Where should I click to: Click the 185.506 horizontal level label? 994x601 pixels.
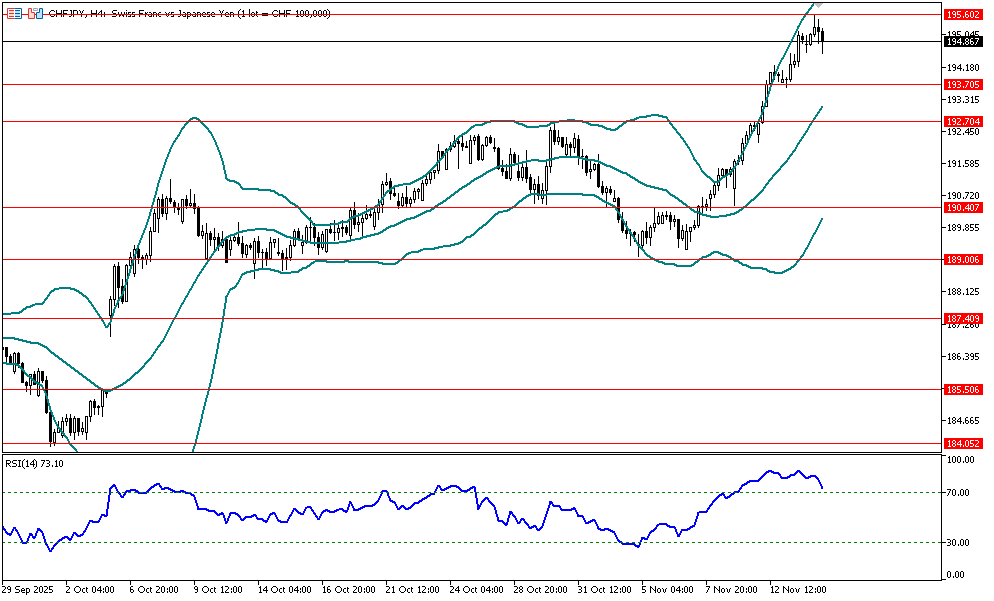[961, 389]
